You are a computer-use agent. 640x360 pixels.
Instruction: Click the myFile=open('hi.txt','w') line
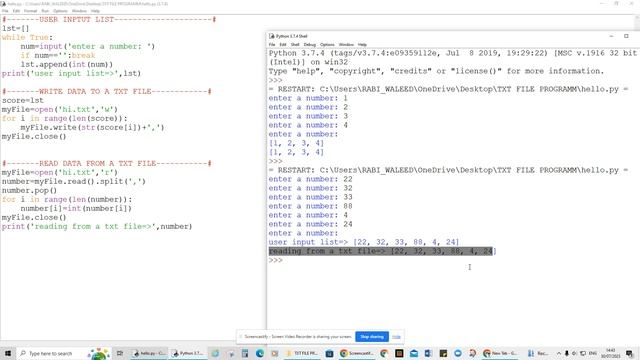coord(60,109)
